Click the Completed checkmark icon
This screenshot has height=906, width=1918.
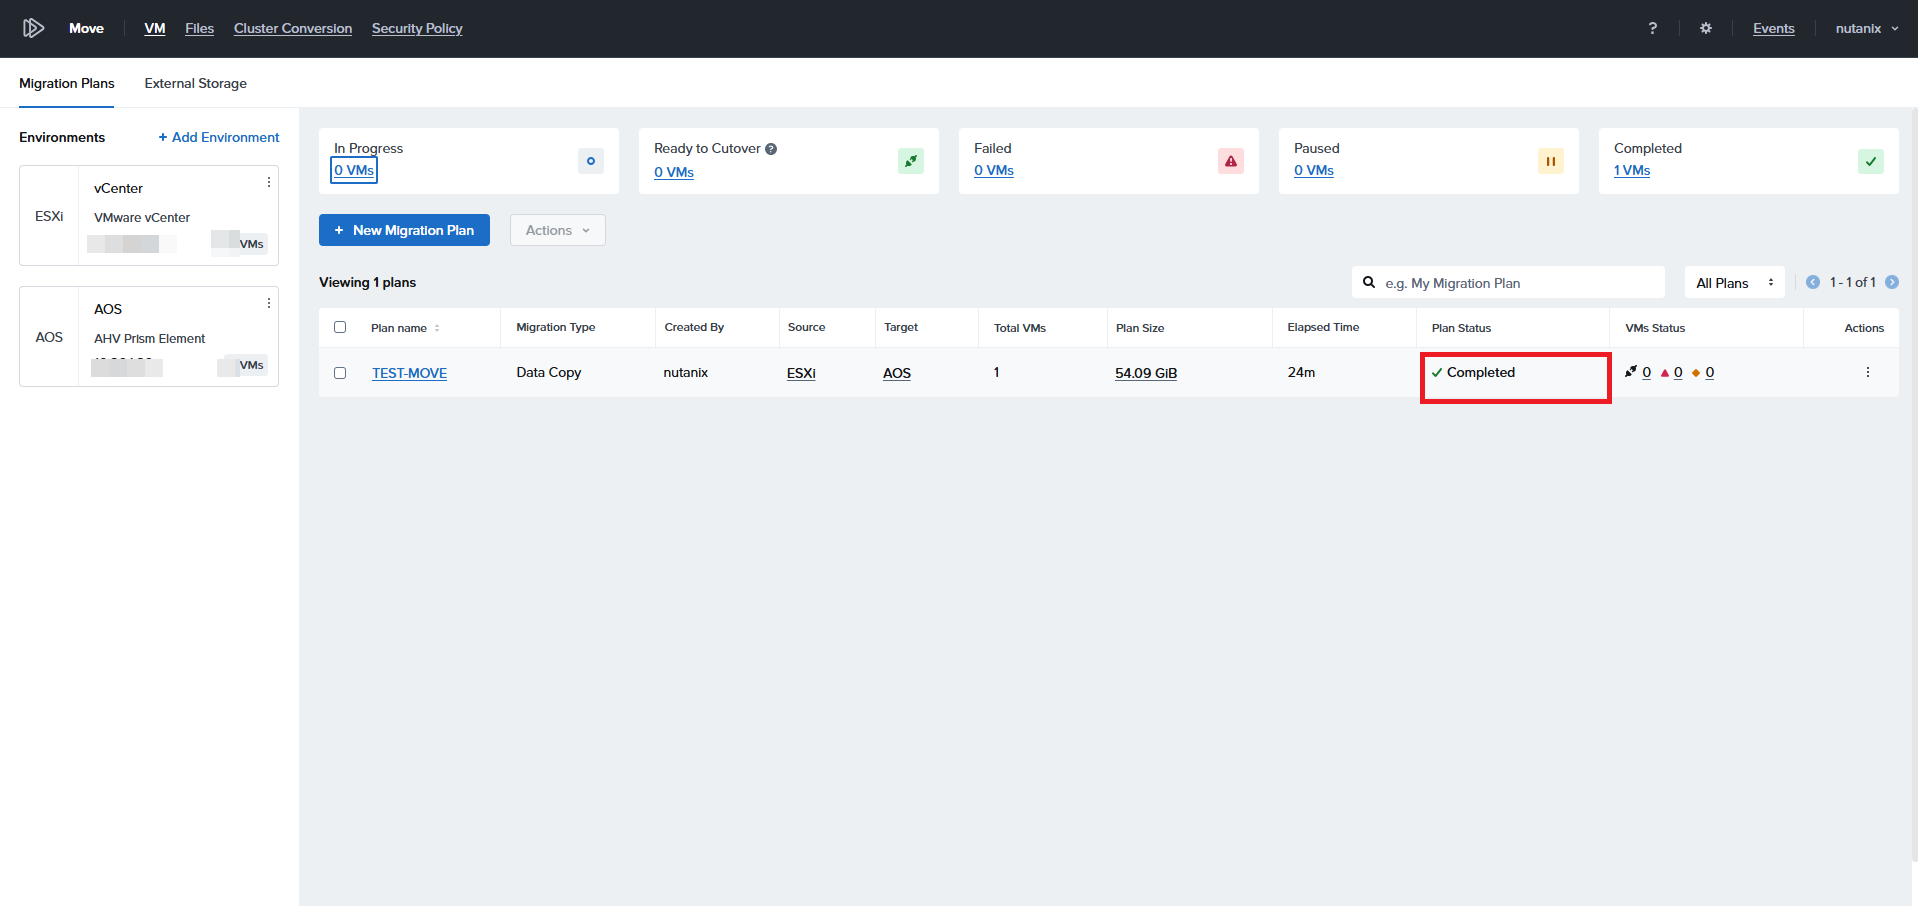(1871, 161)
